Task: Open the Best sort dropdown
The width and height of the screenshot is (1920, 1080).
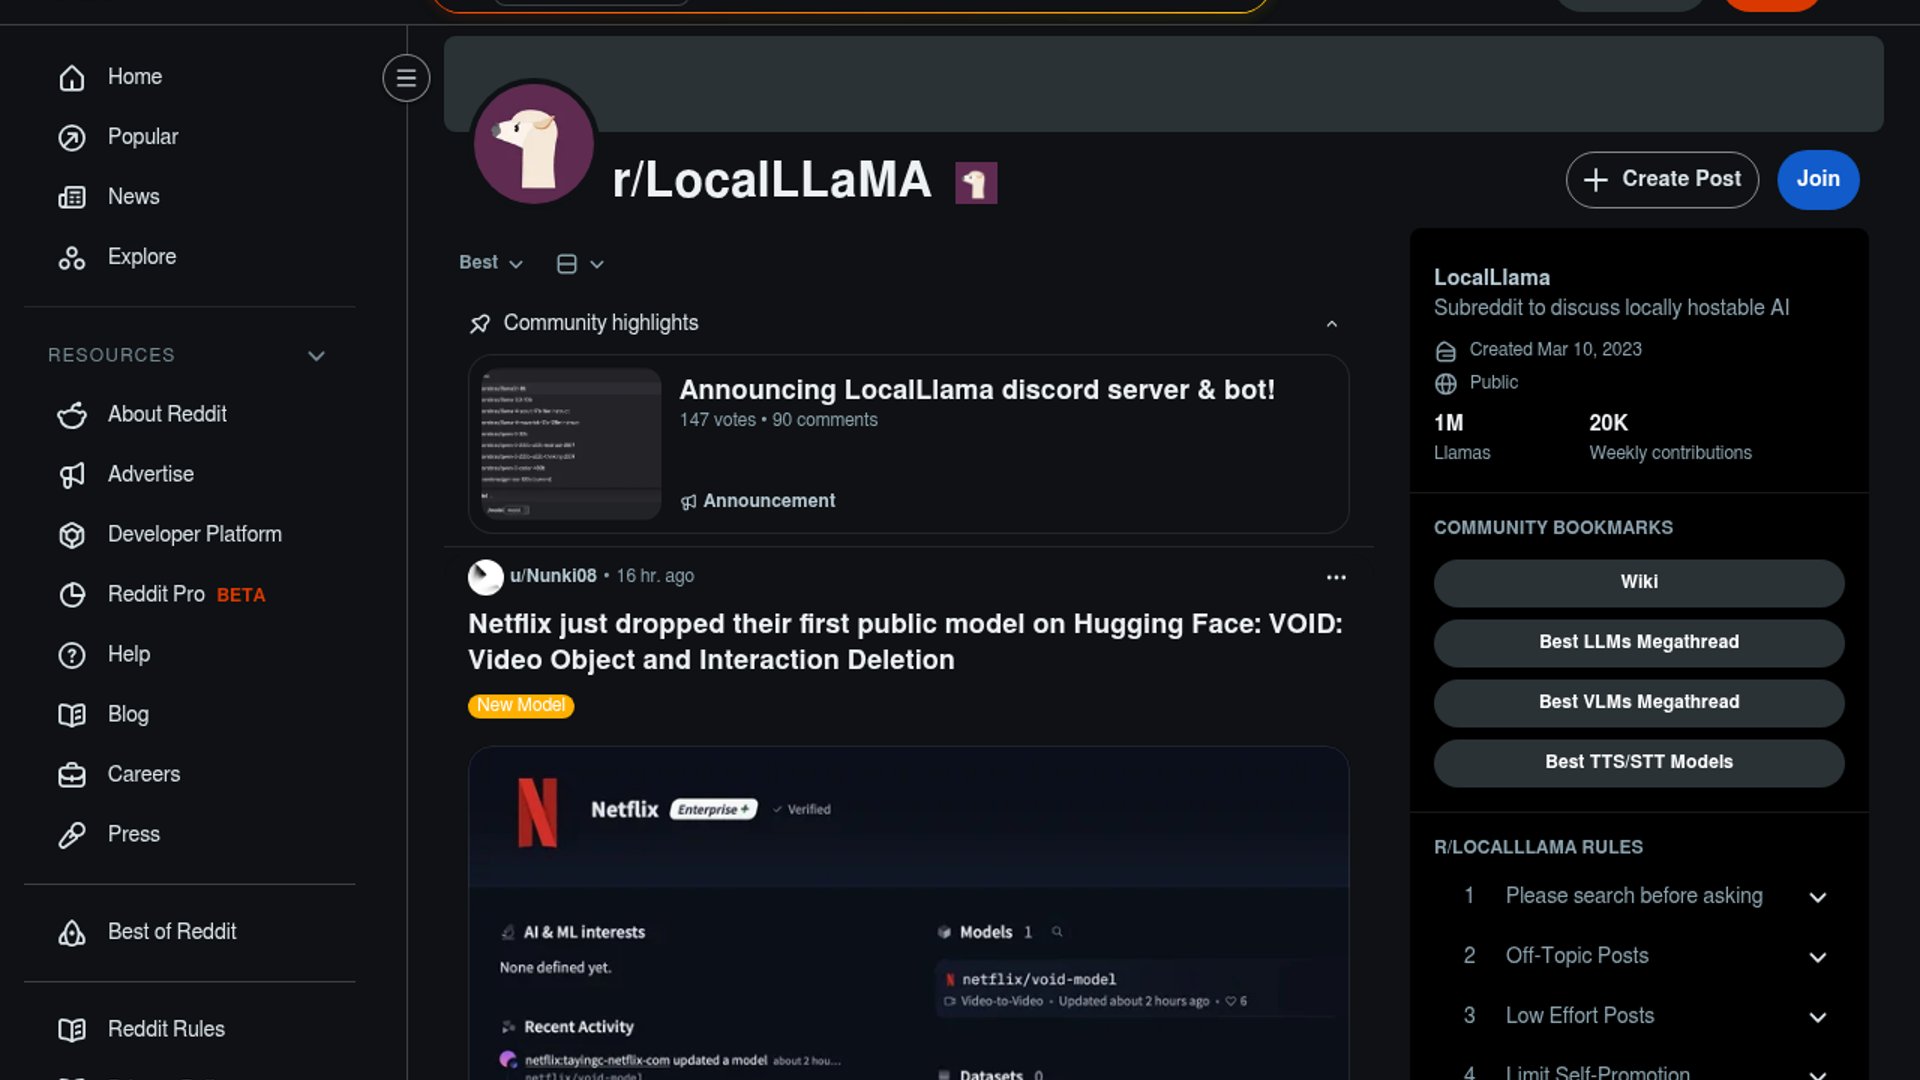Action: click(490, 263)
